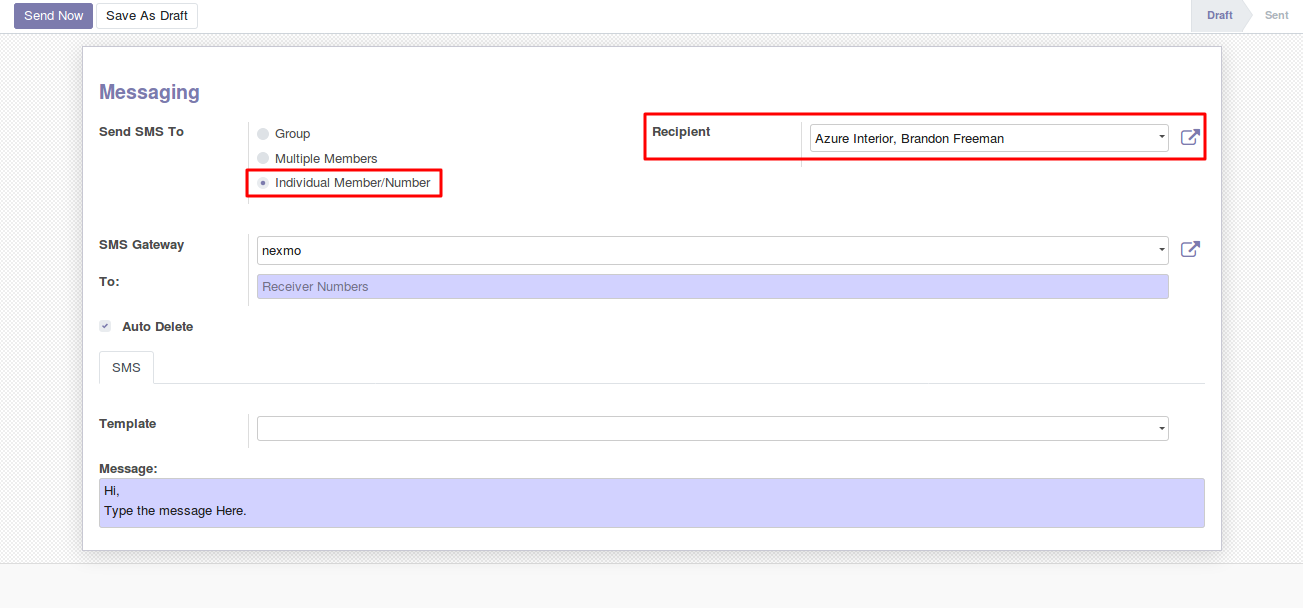Click the Recipient field showing Azure Interior
This screenshot has height=608, width=1303.
(x=980, y=138)
